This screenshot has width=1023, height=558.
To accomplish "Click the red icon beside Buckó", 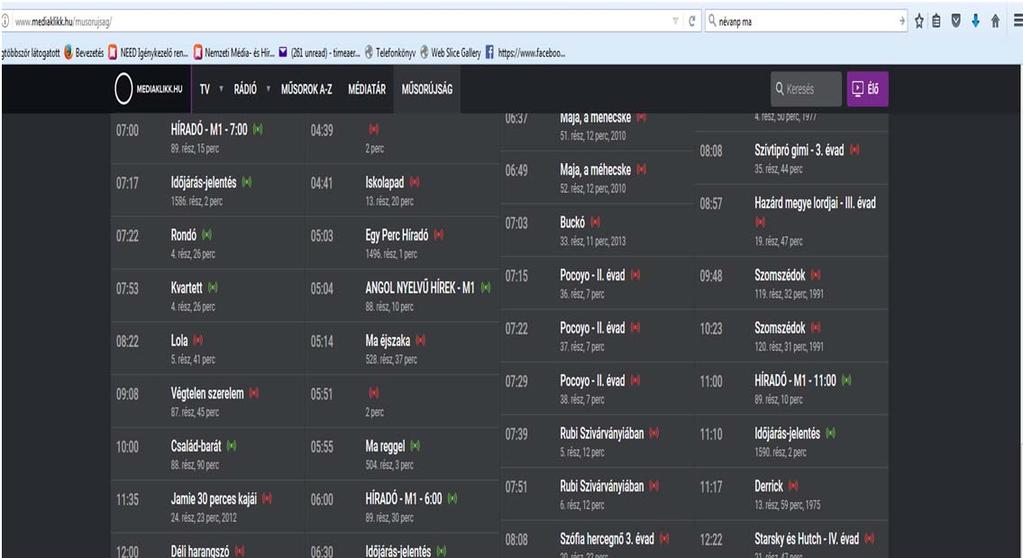I will pyautogui.click(x=595, y=222).
